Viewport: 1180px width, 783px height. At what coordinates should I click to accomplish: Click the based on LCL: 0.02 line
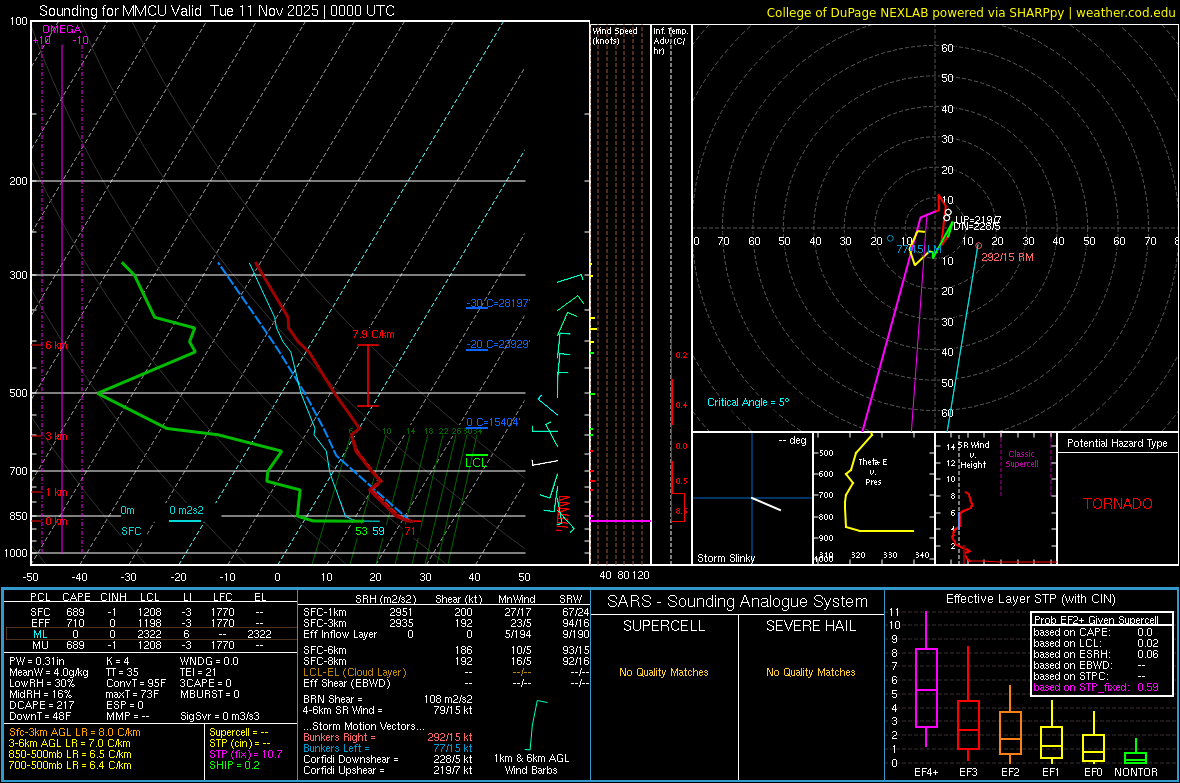point(1096,643)
